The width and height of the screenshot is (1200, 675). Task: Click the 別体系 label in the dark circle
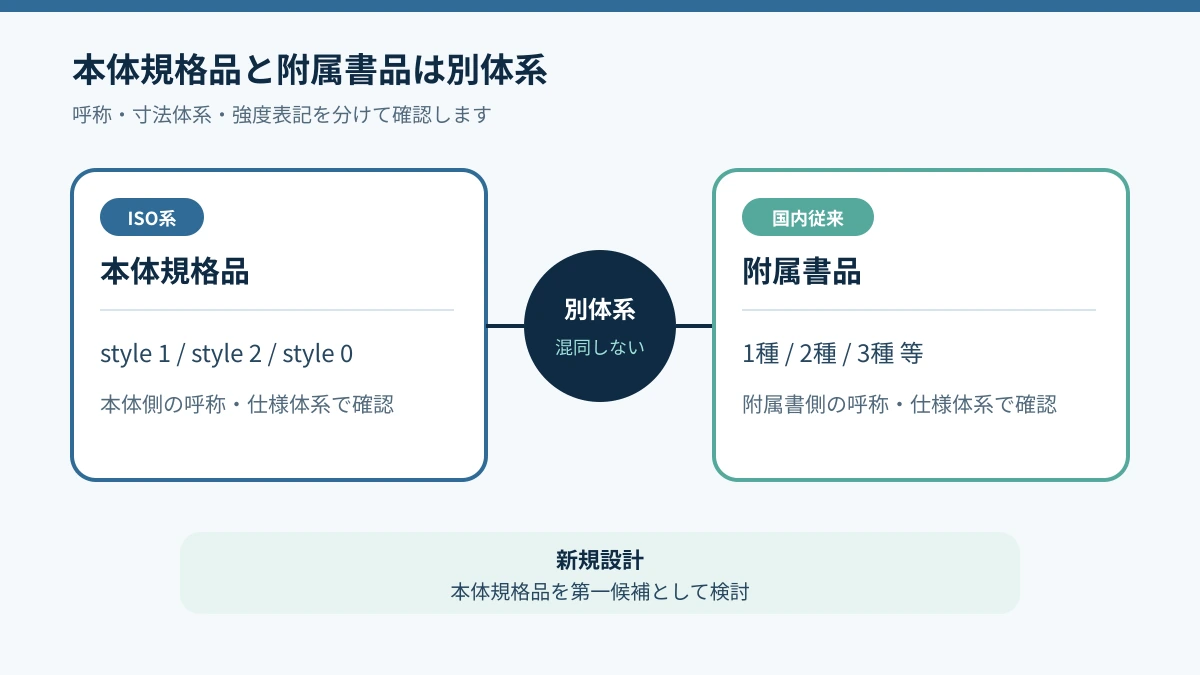click(600, 310)
